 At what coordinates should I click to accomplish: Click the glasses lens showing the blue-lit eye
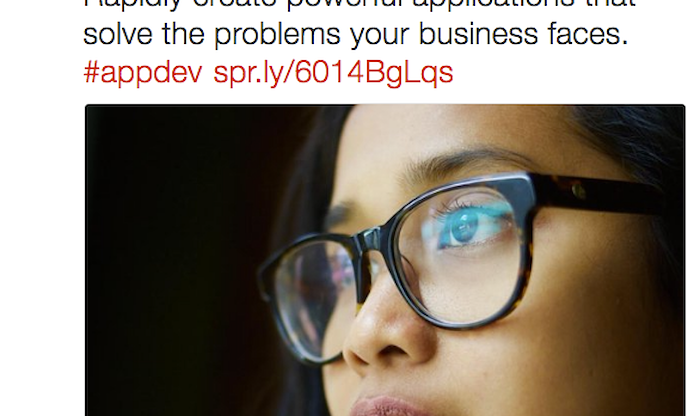click(x=464, y=252)
